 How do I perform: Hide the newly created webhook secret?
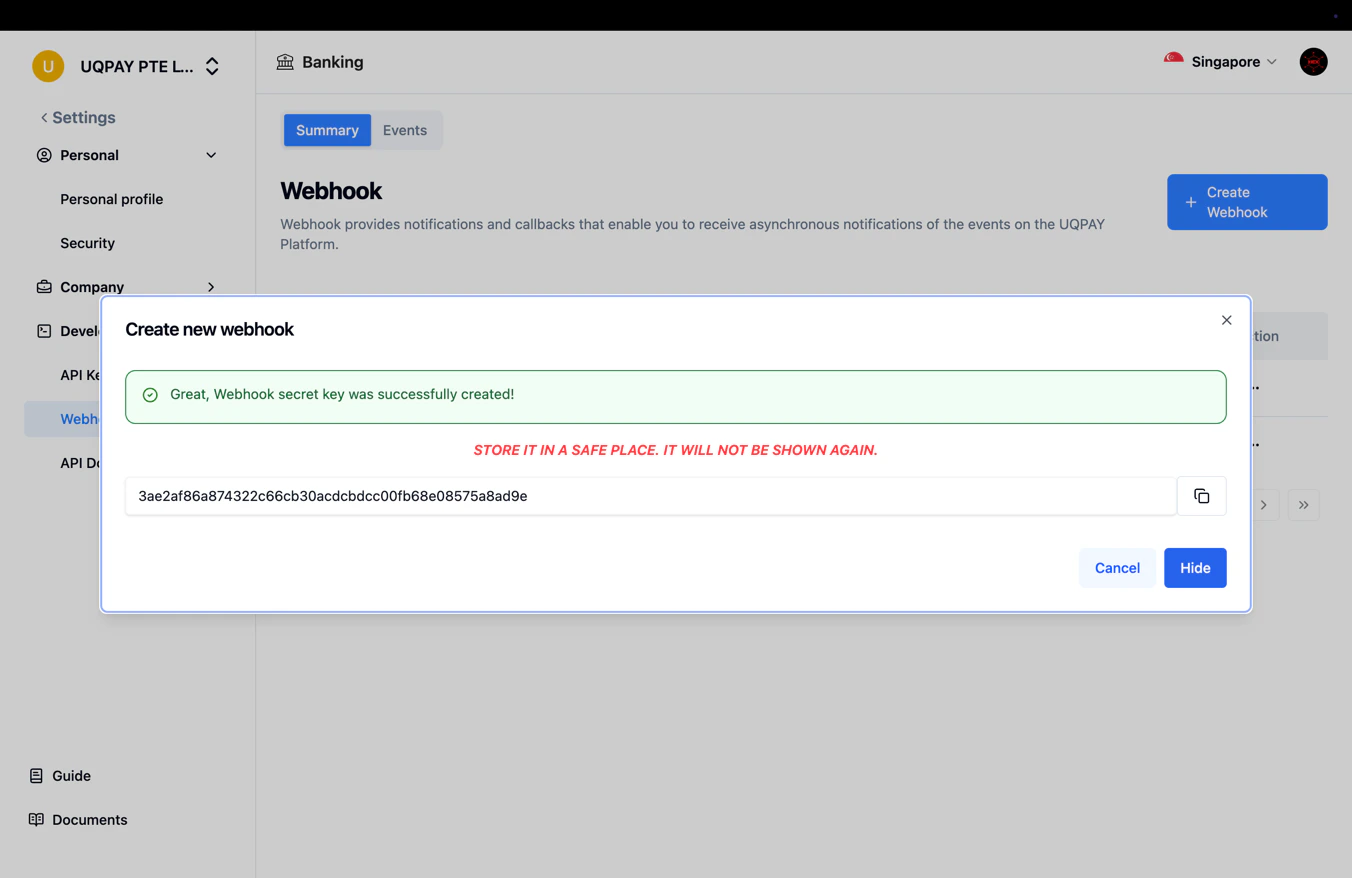[x=1194, y=567]
